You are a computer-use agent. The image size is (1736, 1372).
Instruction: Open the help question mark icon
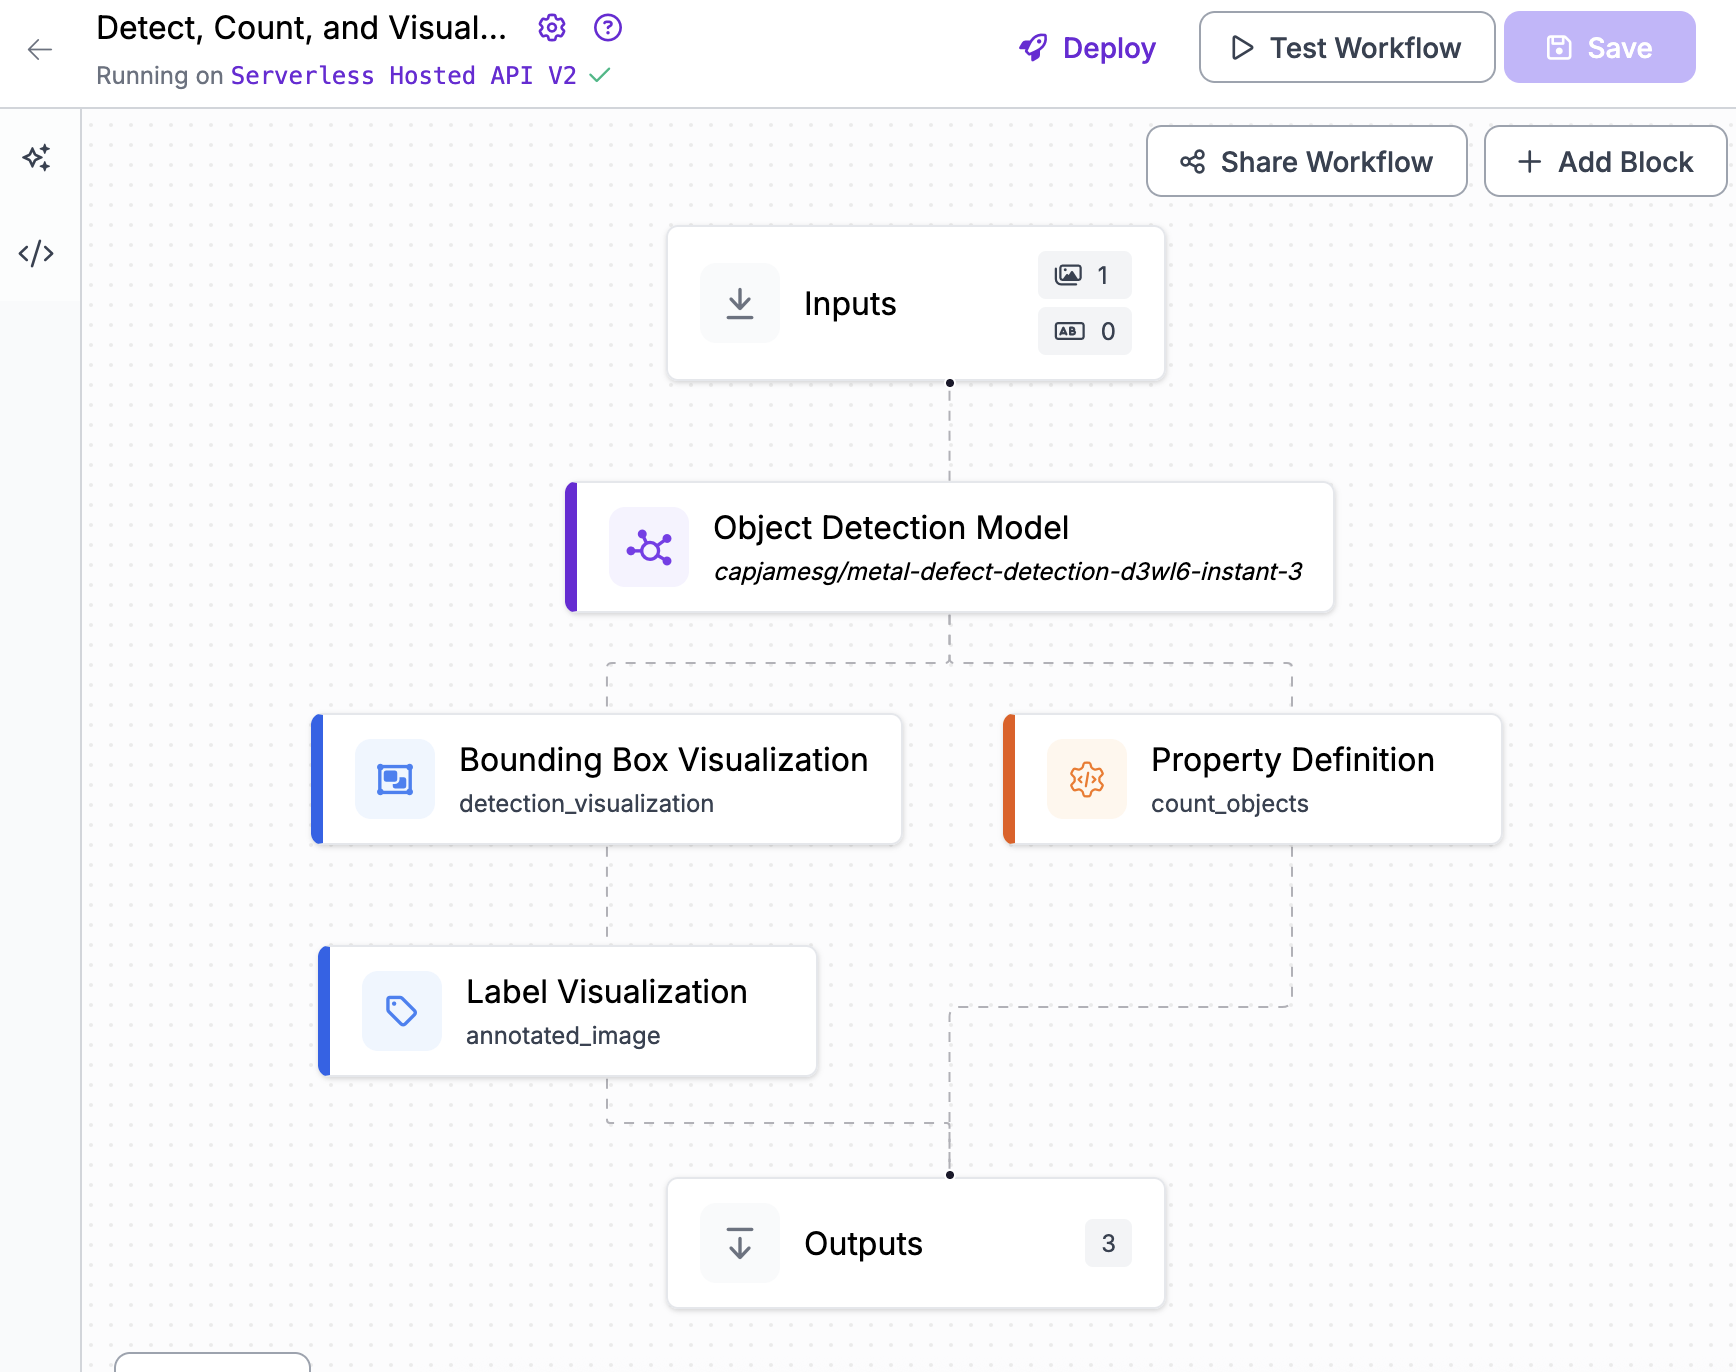coord(608,28)
